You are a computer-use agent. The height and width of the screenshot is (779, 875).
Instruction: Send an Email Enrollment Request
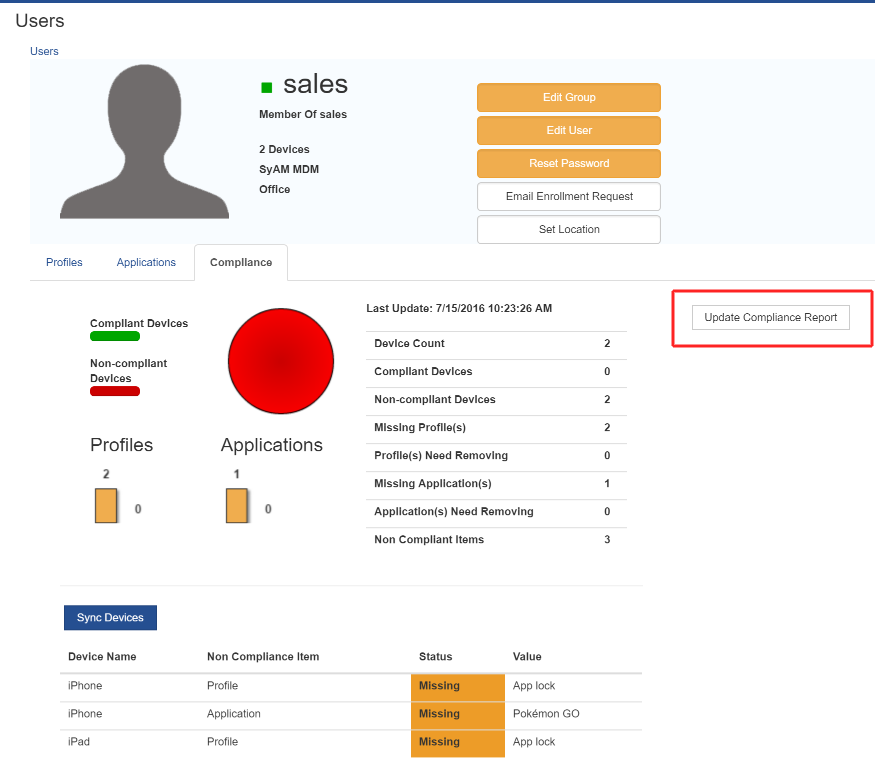568,196
